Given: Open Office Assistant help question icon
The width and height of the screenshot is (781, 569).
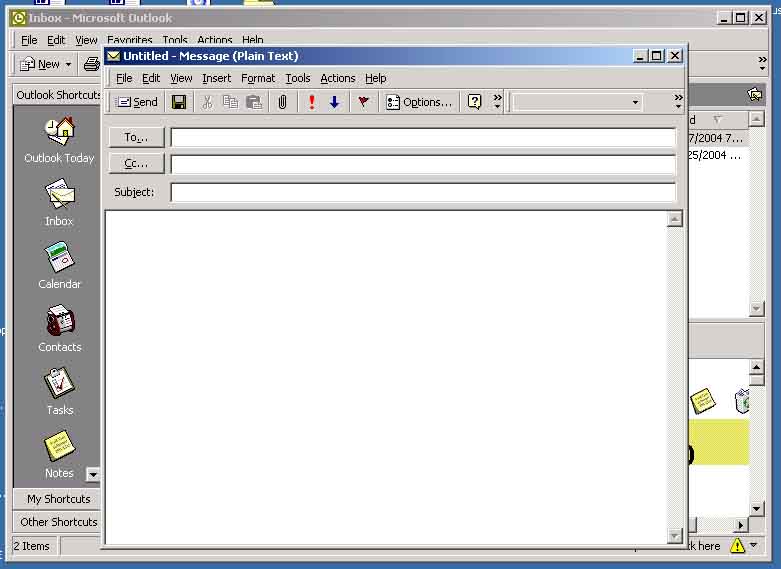Looking at the screenshot, I should (x=474, y=102).
